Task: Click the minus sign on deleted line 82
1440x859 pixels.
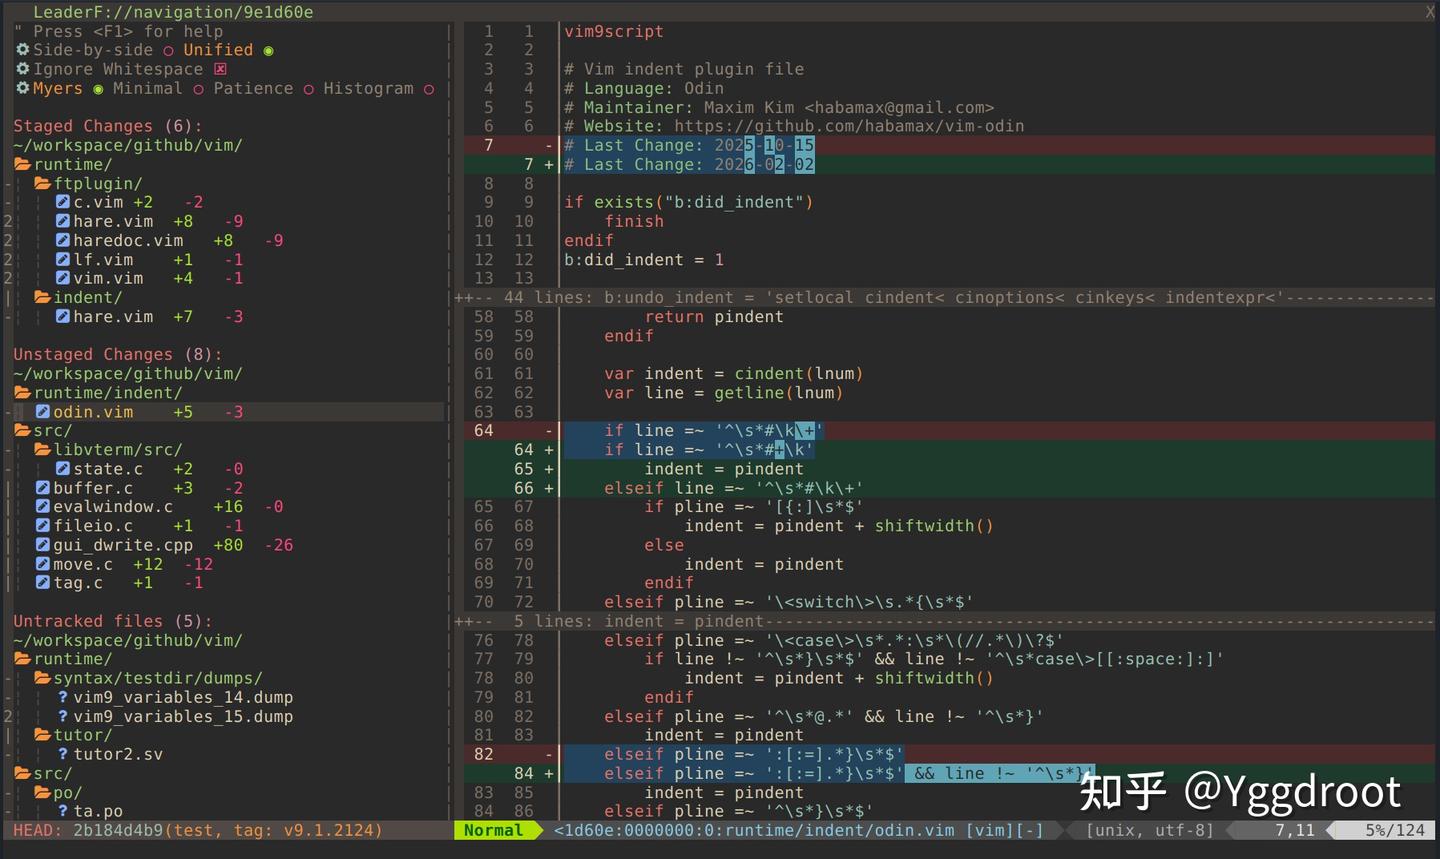Action: coord(548,754)
